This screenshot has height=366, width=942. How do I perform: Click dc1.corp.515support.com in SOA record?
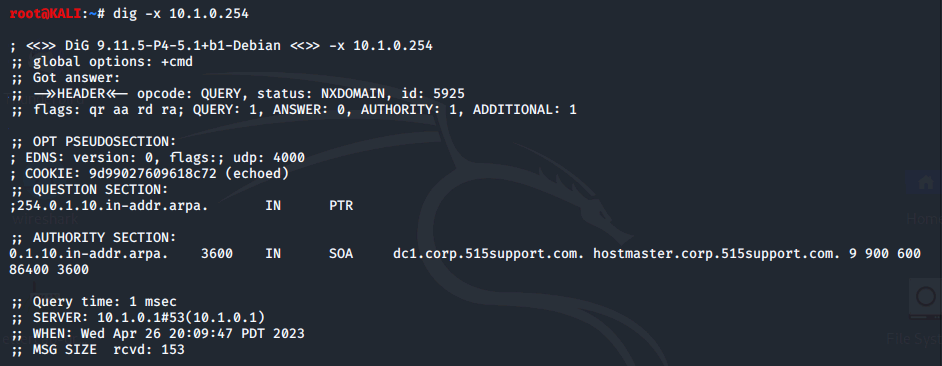point(488,254)
